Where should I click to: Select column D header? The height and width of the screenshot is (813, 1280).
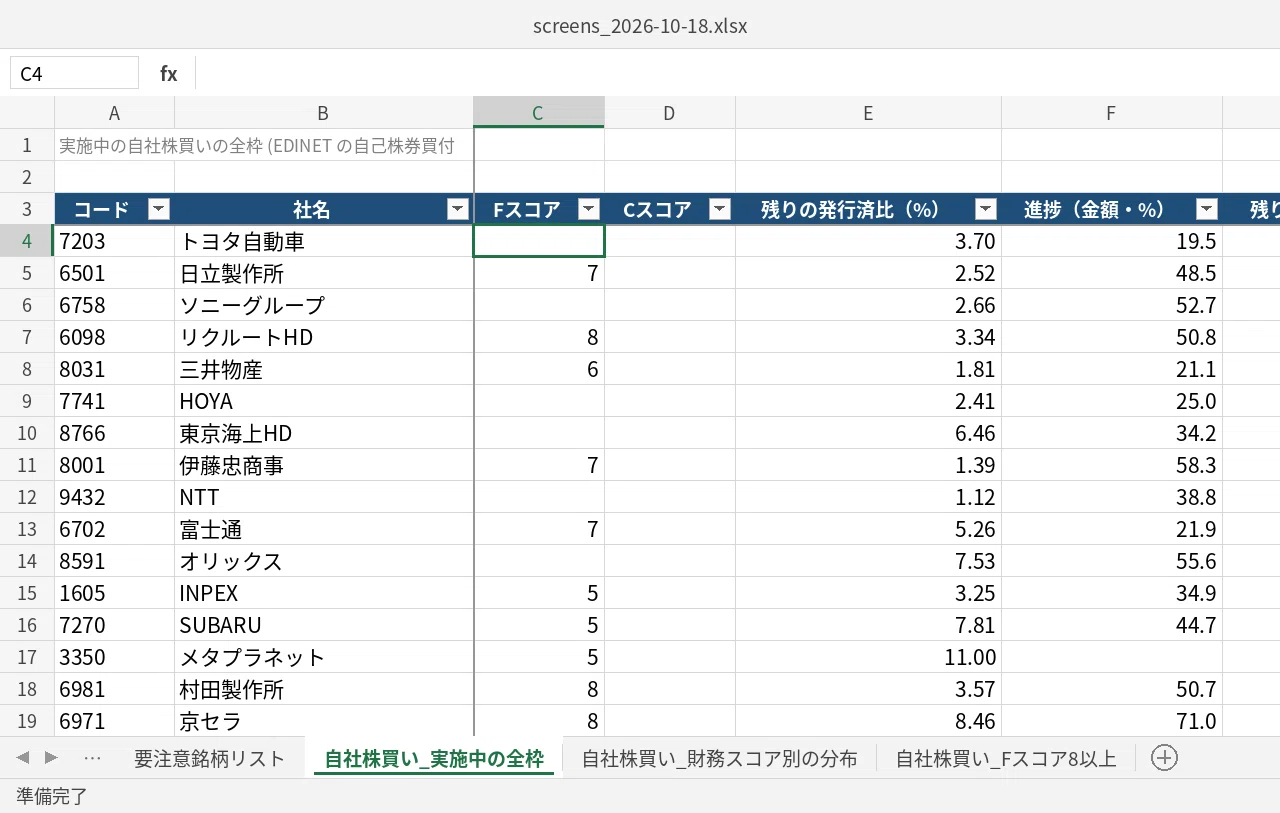coord(669,113)
